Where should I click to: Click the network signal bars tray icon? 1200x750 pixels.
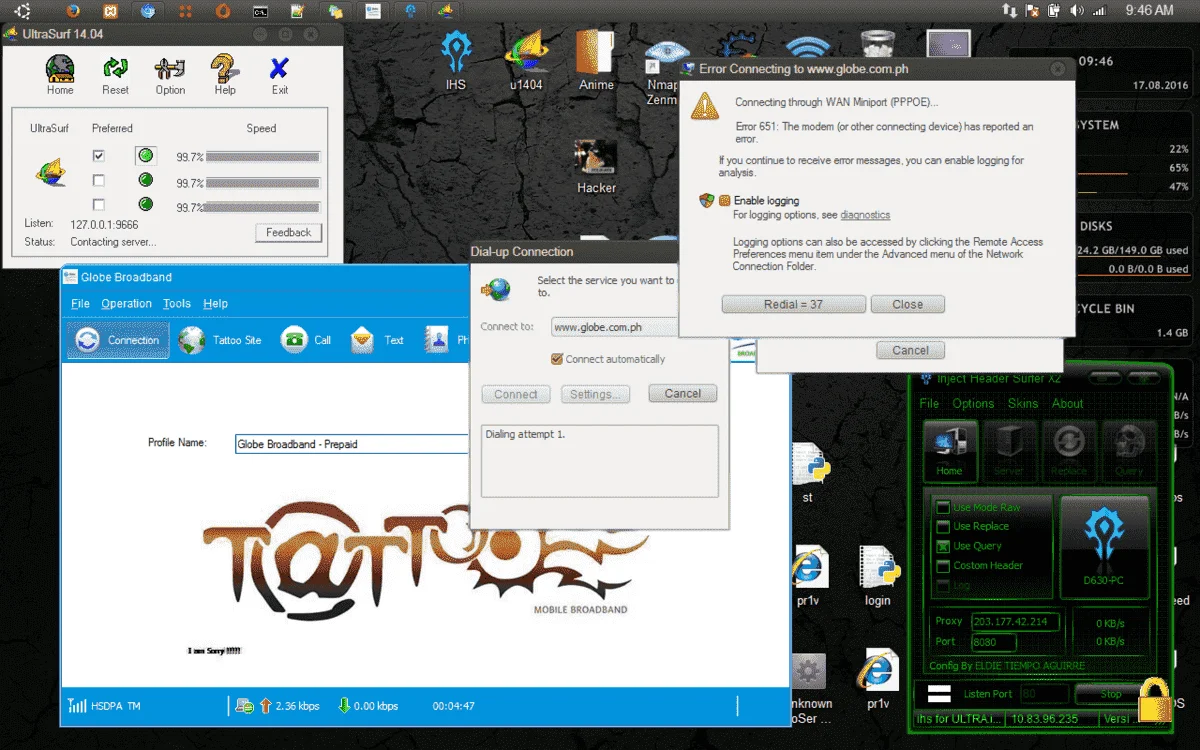pyautogui.click(x=1099, y=11)
